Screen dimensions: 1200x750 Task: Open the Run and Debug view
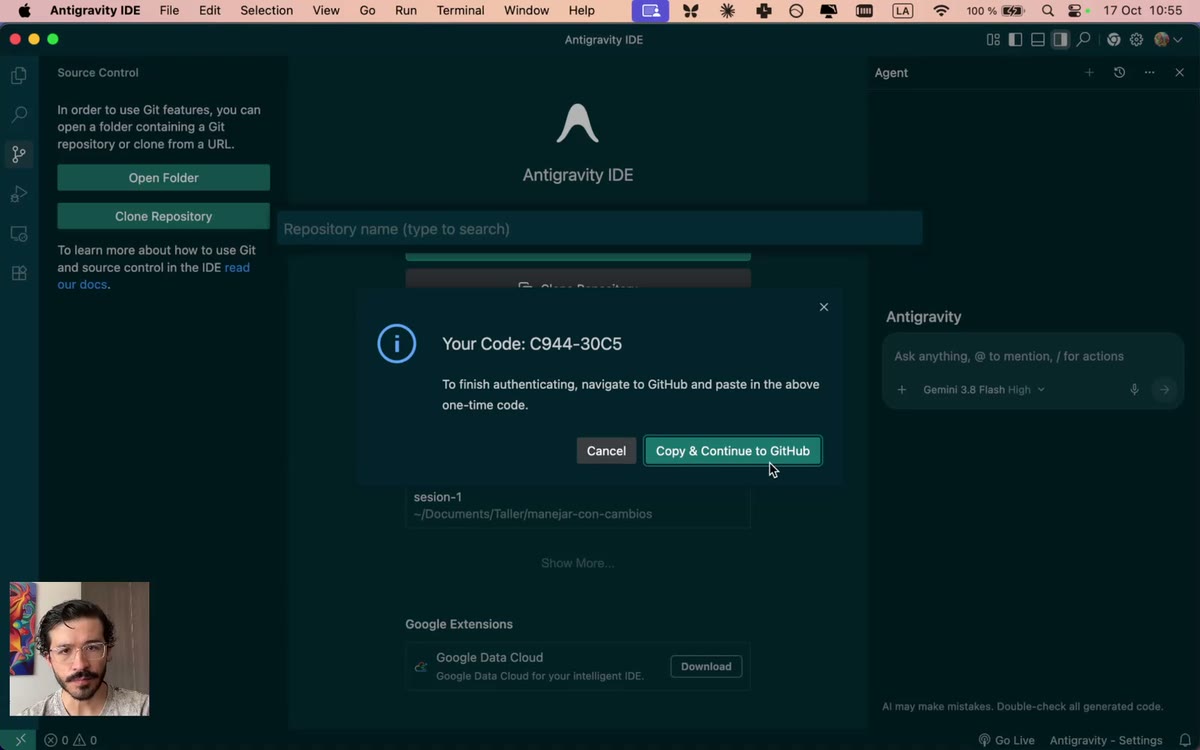pyautogui.click(x=18, y=194)
